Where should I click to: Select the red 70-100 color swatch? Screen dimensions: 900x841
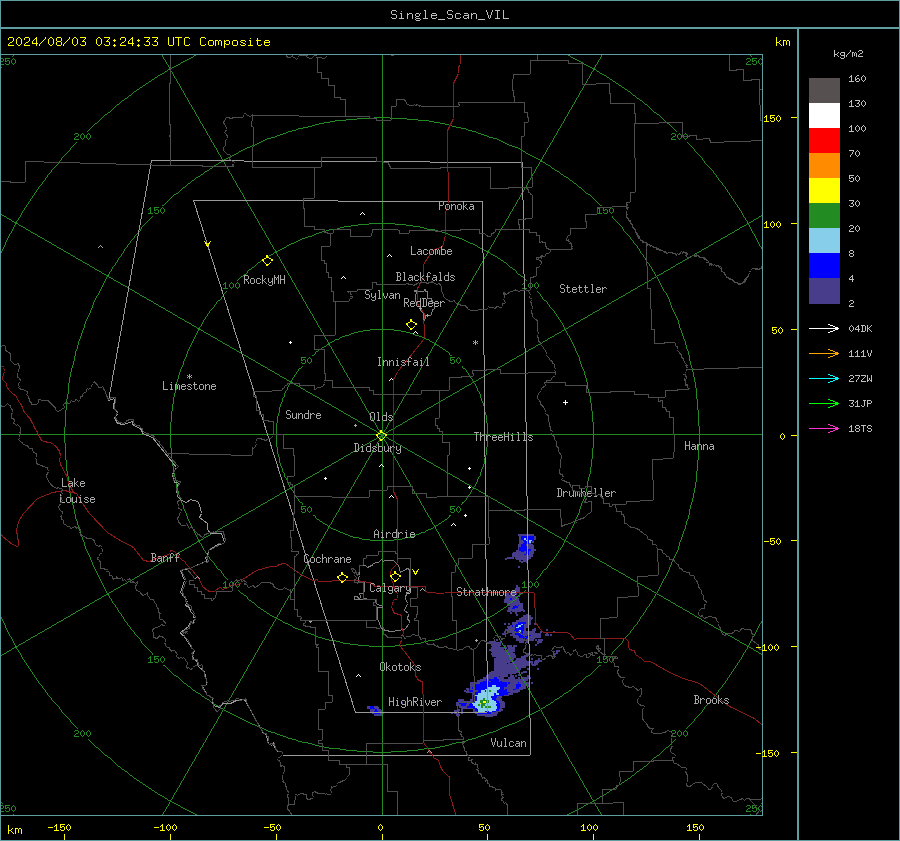824,141
